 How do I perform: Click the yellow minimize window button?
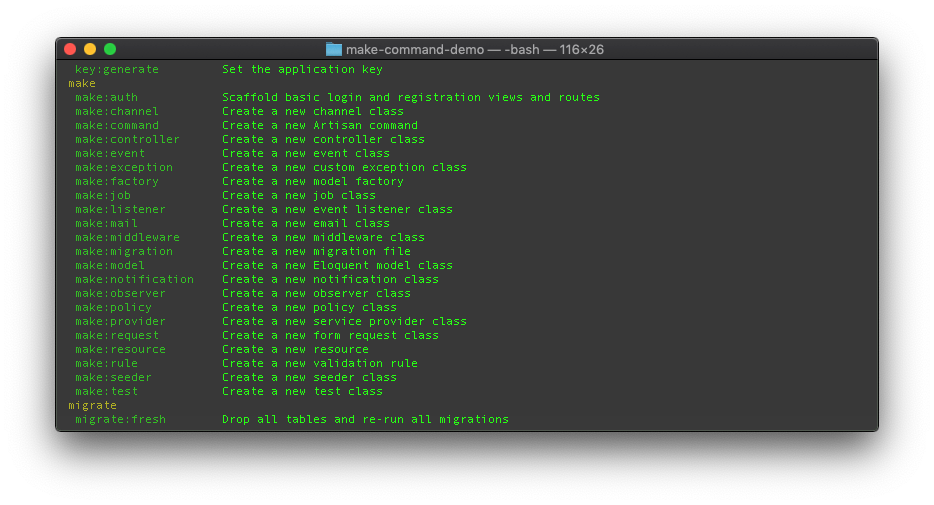[90, 49]
